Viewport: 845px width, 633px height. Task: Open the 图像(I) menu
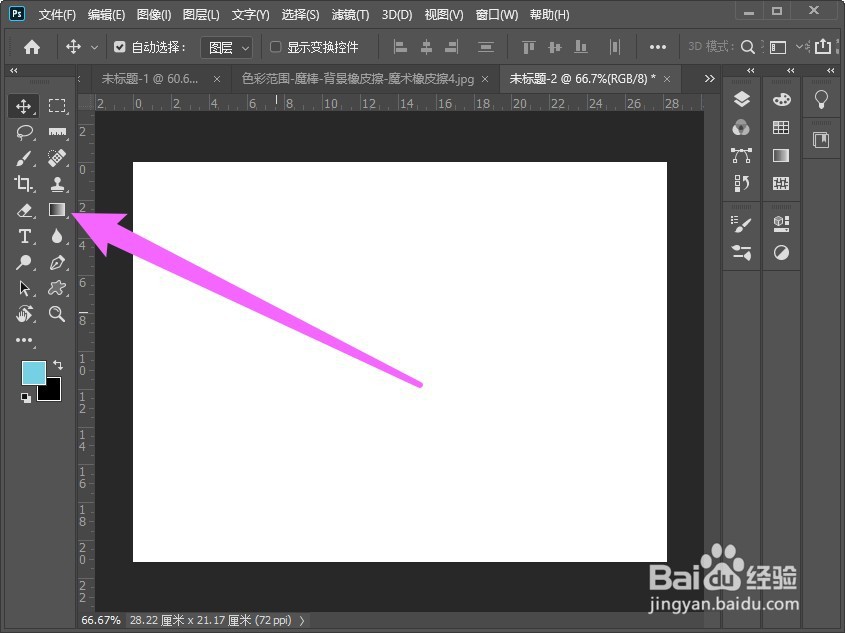(x=154, y=15)
